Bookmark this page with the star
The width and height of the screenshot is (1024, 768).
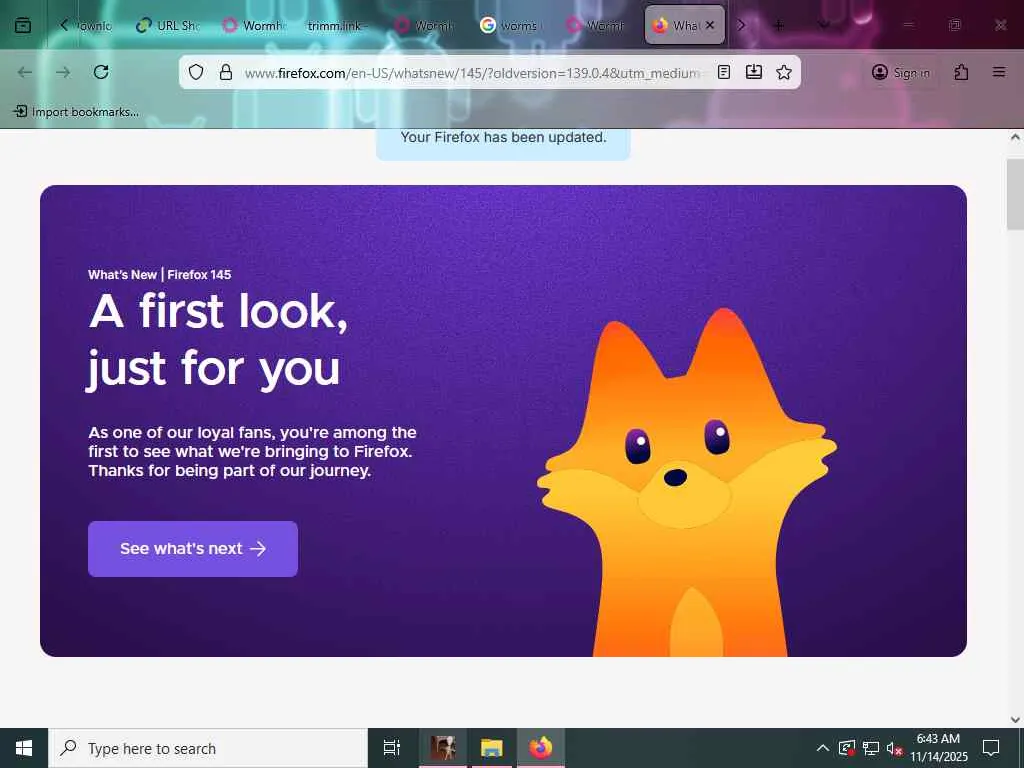(784, 72)
